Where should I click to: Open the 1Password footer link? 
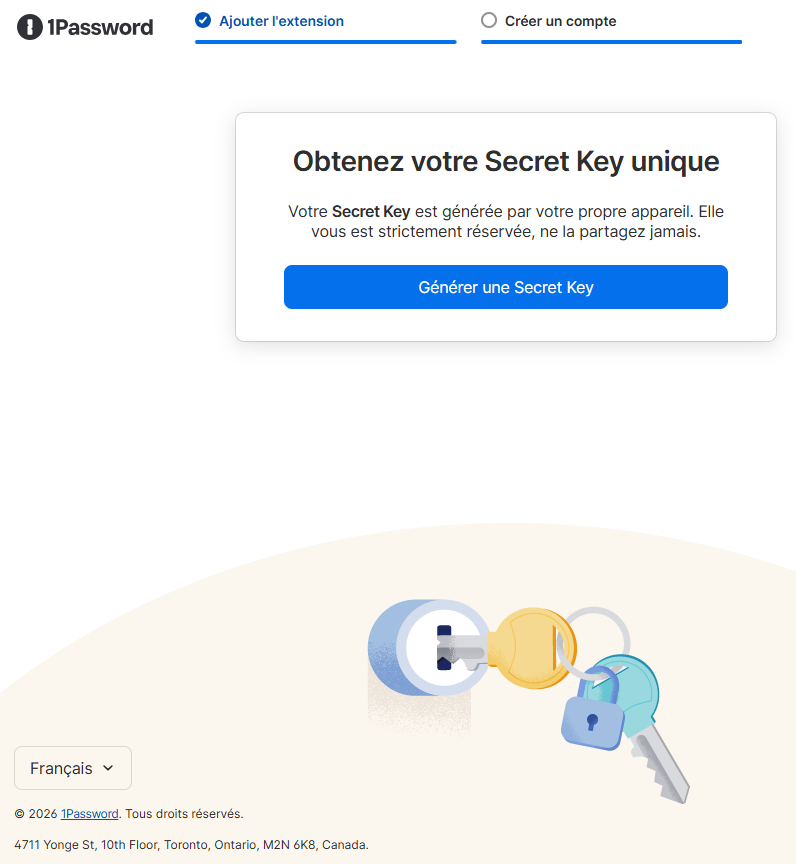click(89, 813)
